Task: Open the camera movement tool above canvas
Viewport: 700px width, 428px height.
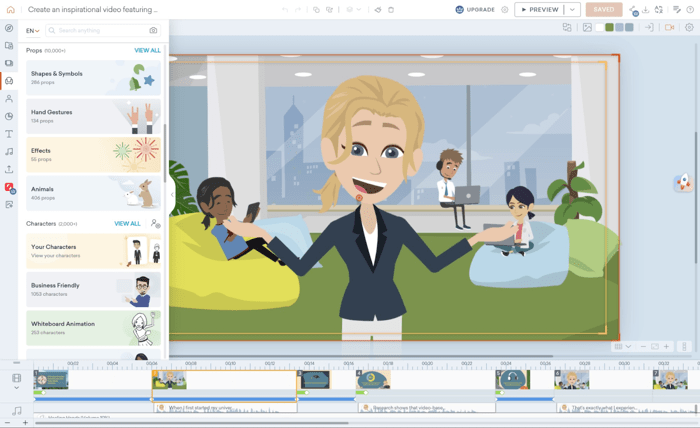Action: pos(669,28)
